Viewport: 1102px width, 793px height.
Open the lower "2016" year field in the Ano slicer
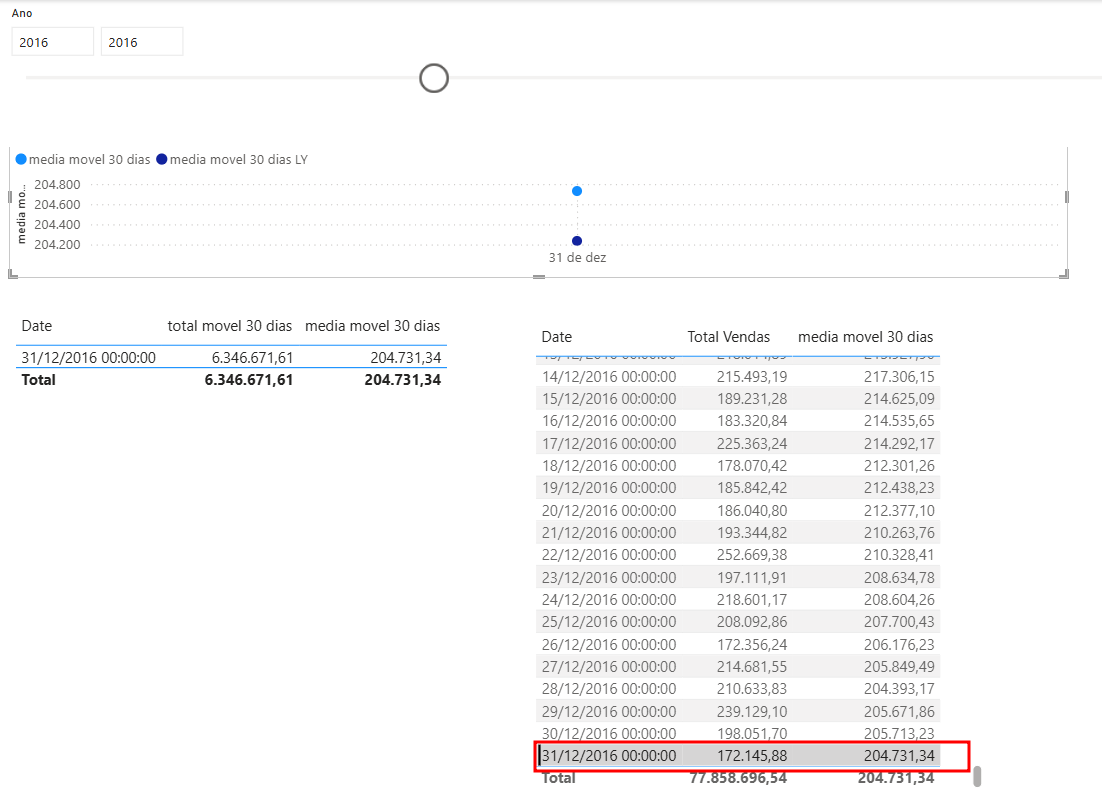pyautogui.click(x=141, y=41)
